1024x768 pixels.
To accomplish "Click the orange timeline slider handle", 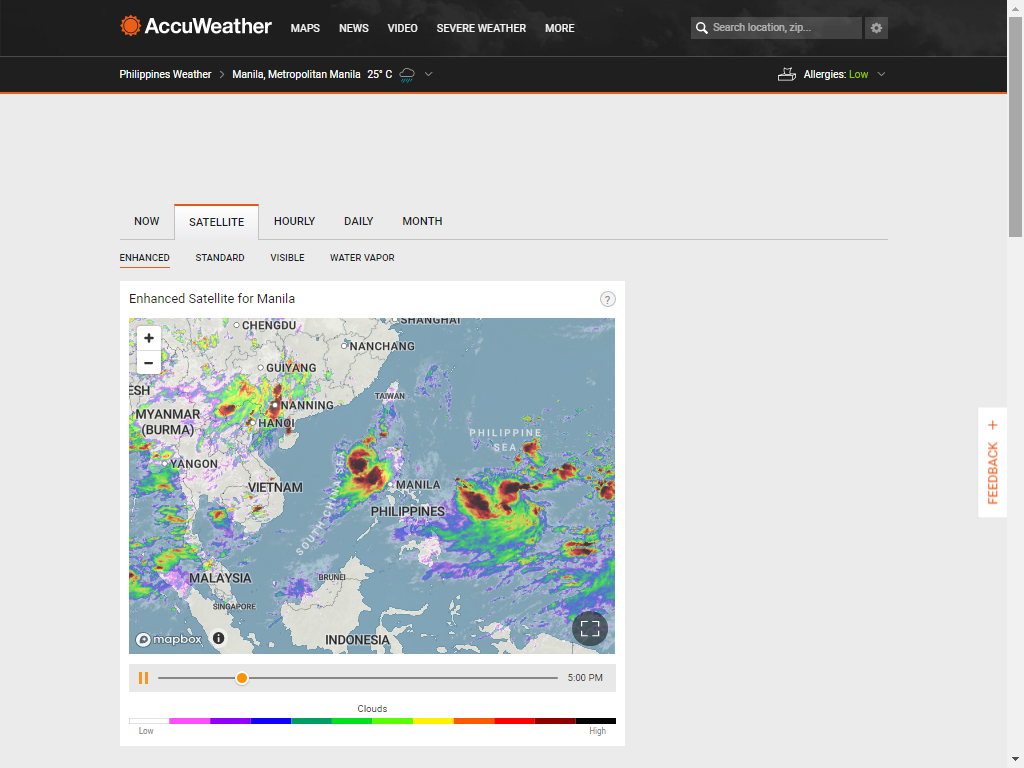I will coord(242,678).
